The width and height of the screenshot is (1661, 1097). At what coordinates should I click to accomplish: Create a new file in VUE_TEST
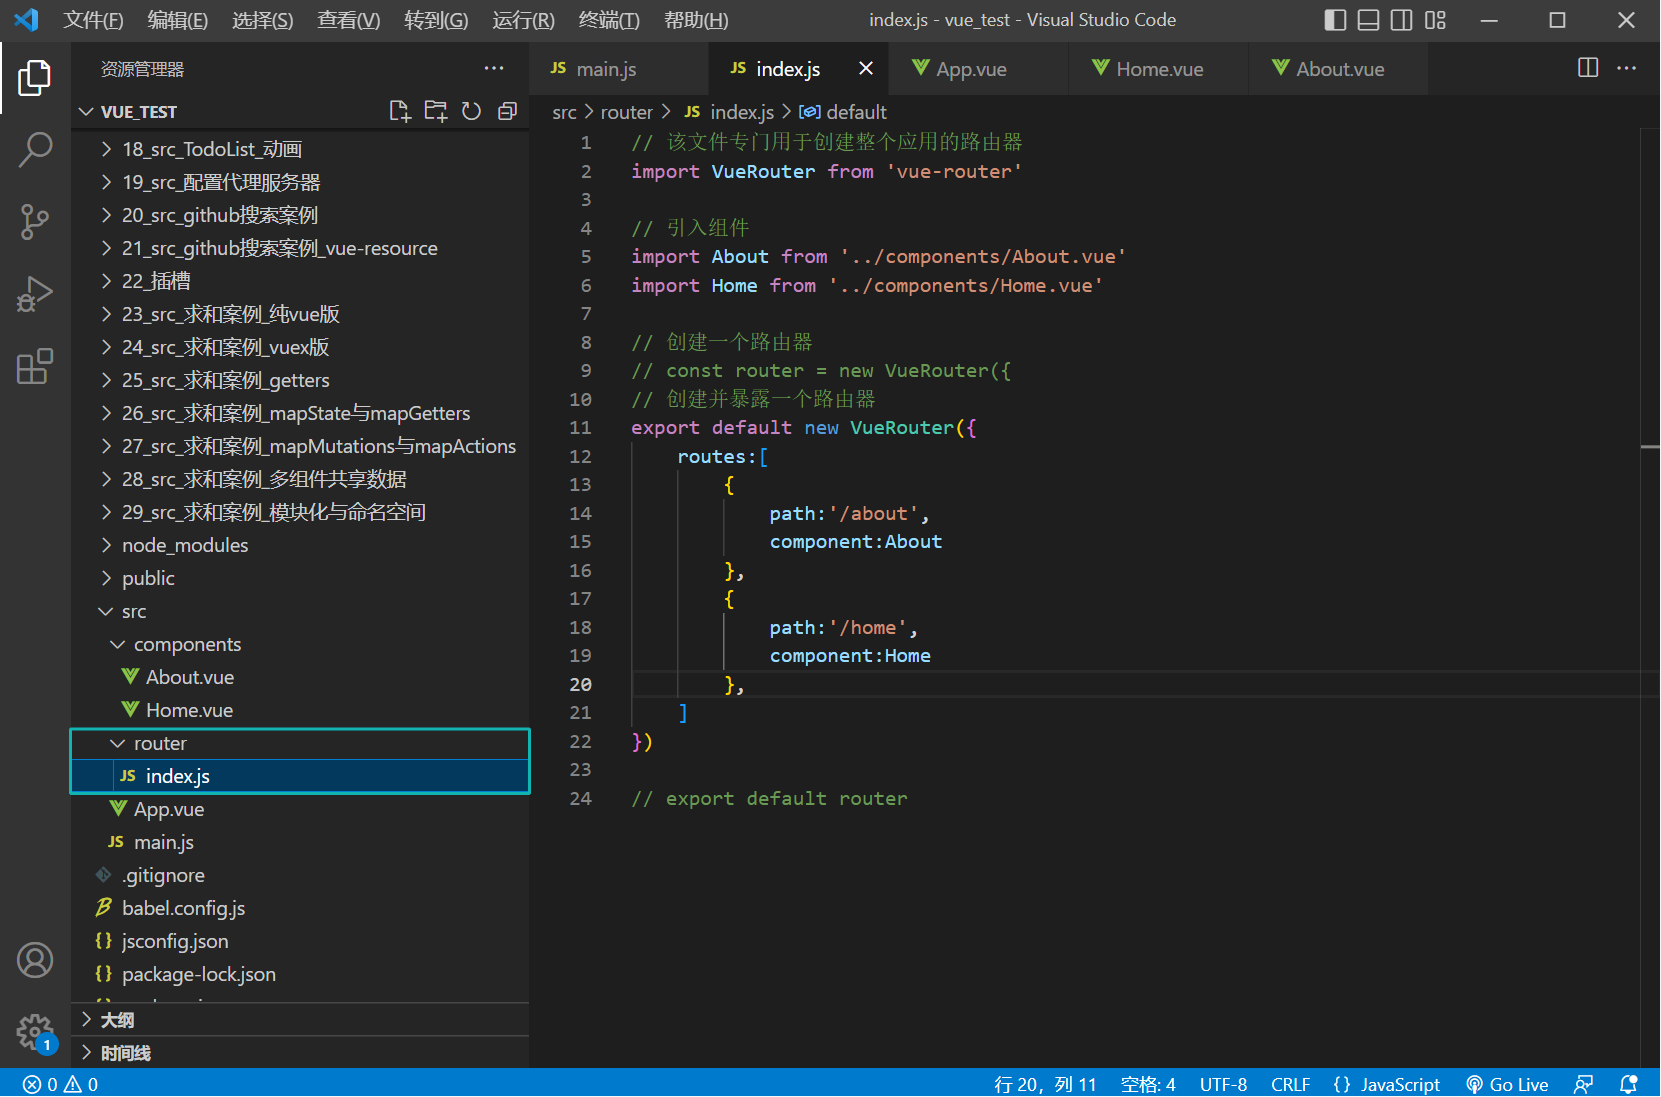point(400,111)
